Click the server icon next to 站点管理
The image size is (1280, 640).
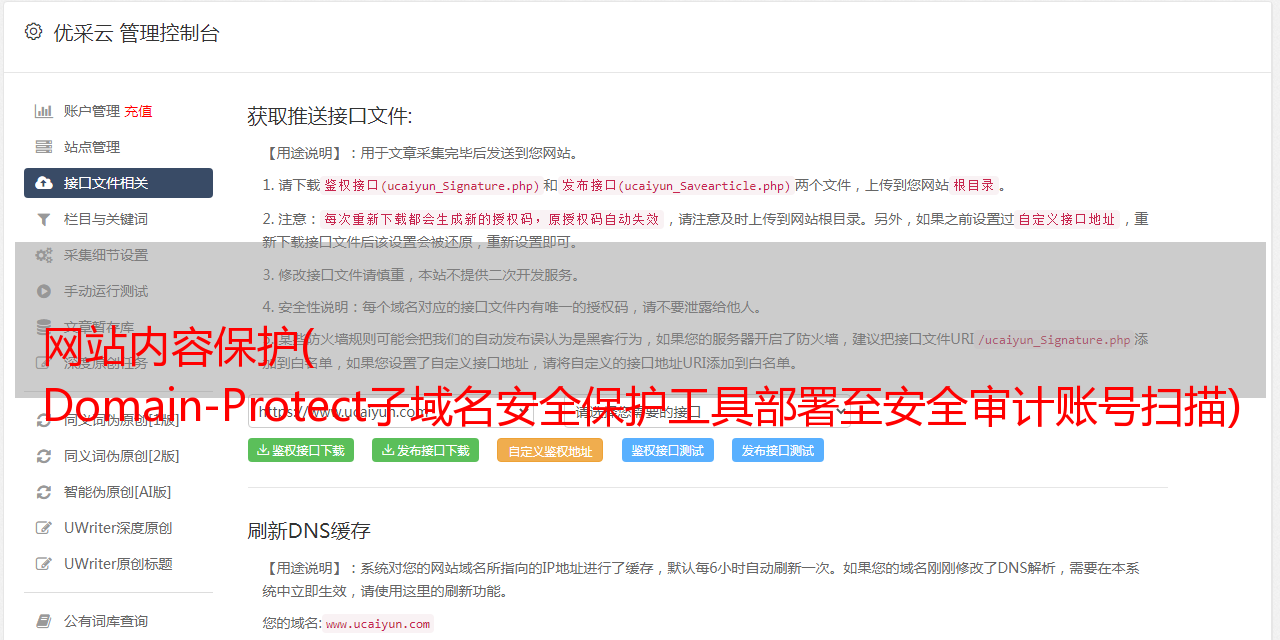(44, 147)
